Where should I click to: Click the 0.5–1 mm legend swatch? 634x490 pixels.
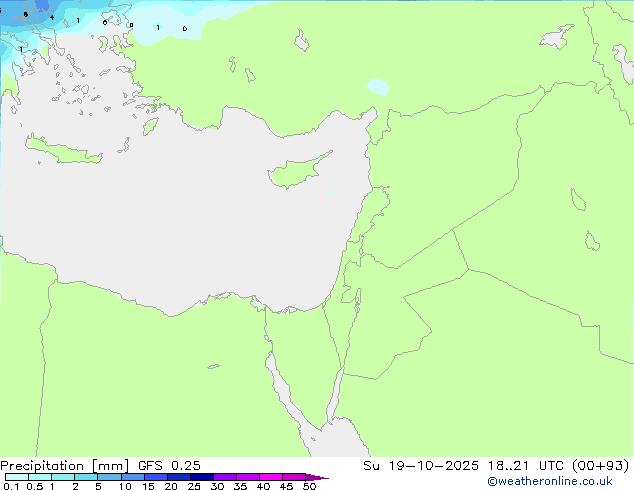[x=40, y=477]
